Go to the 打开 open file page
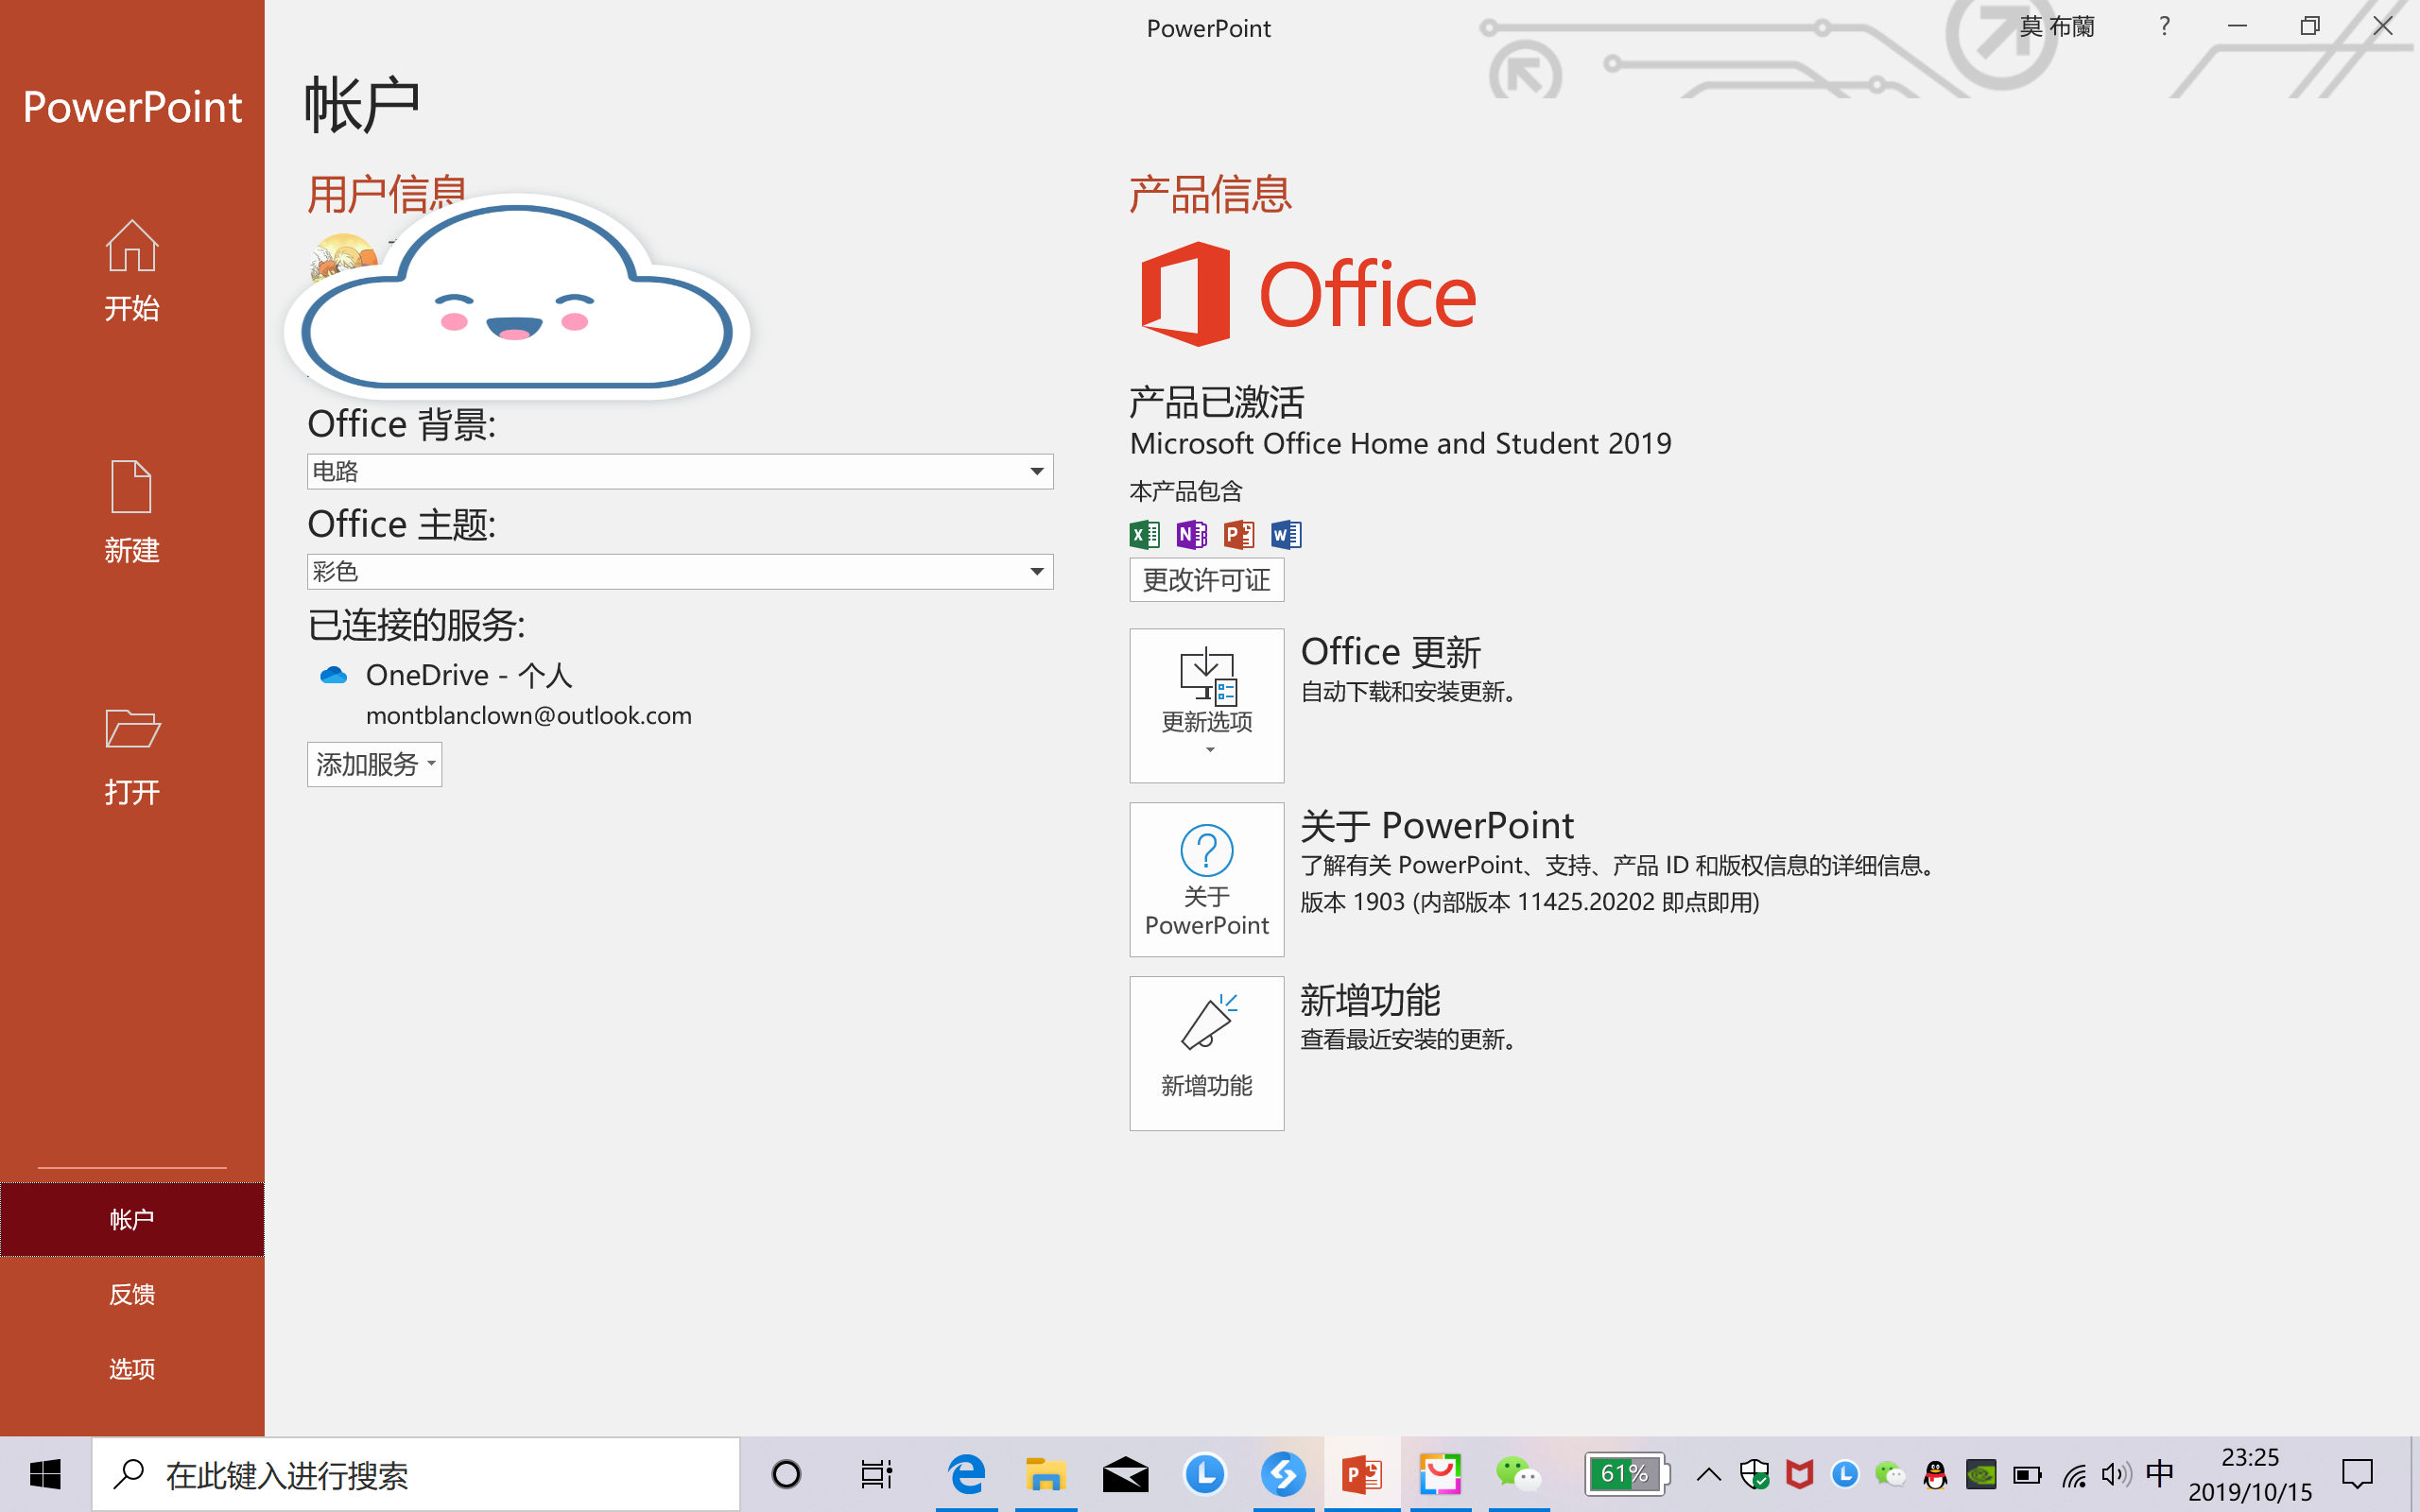The image size is (2420, 1512). (x=132, y=756)
